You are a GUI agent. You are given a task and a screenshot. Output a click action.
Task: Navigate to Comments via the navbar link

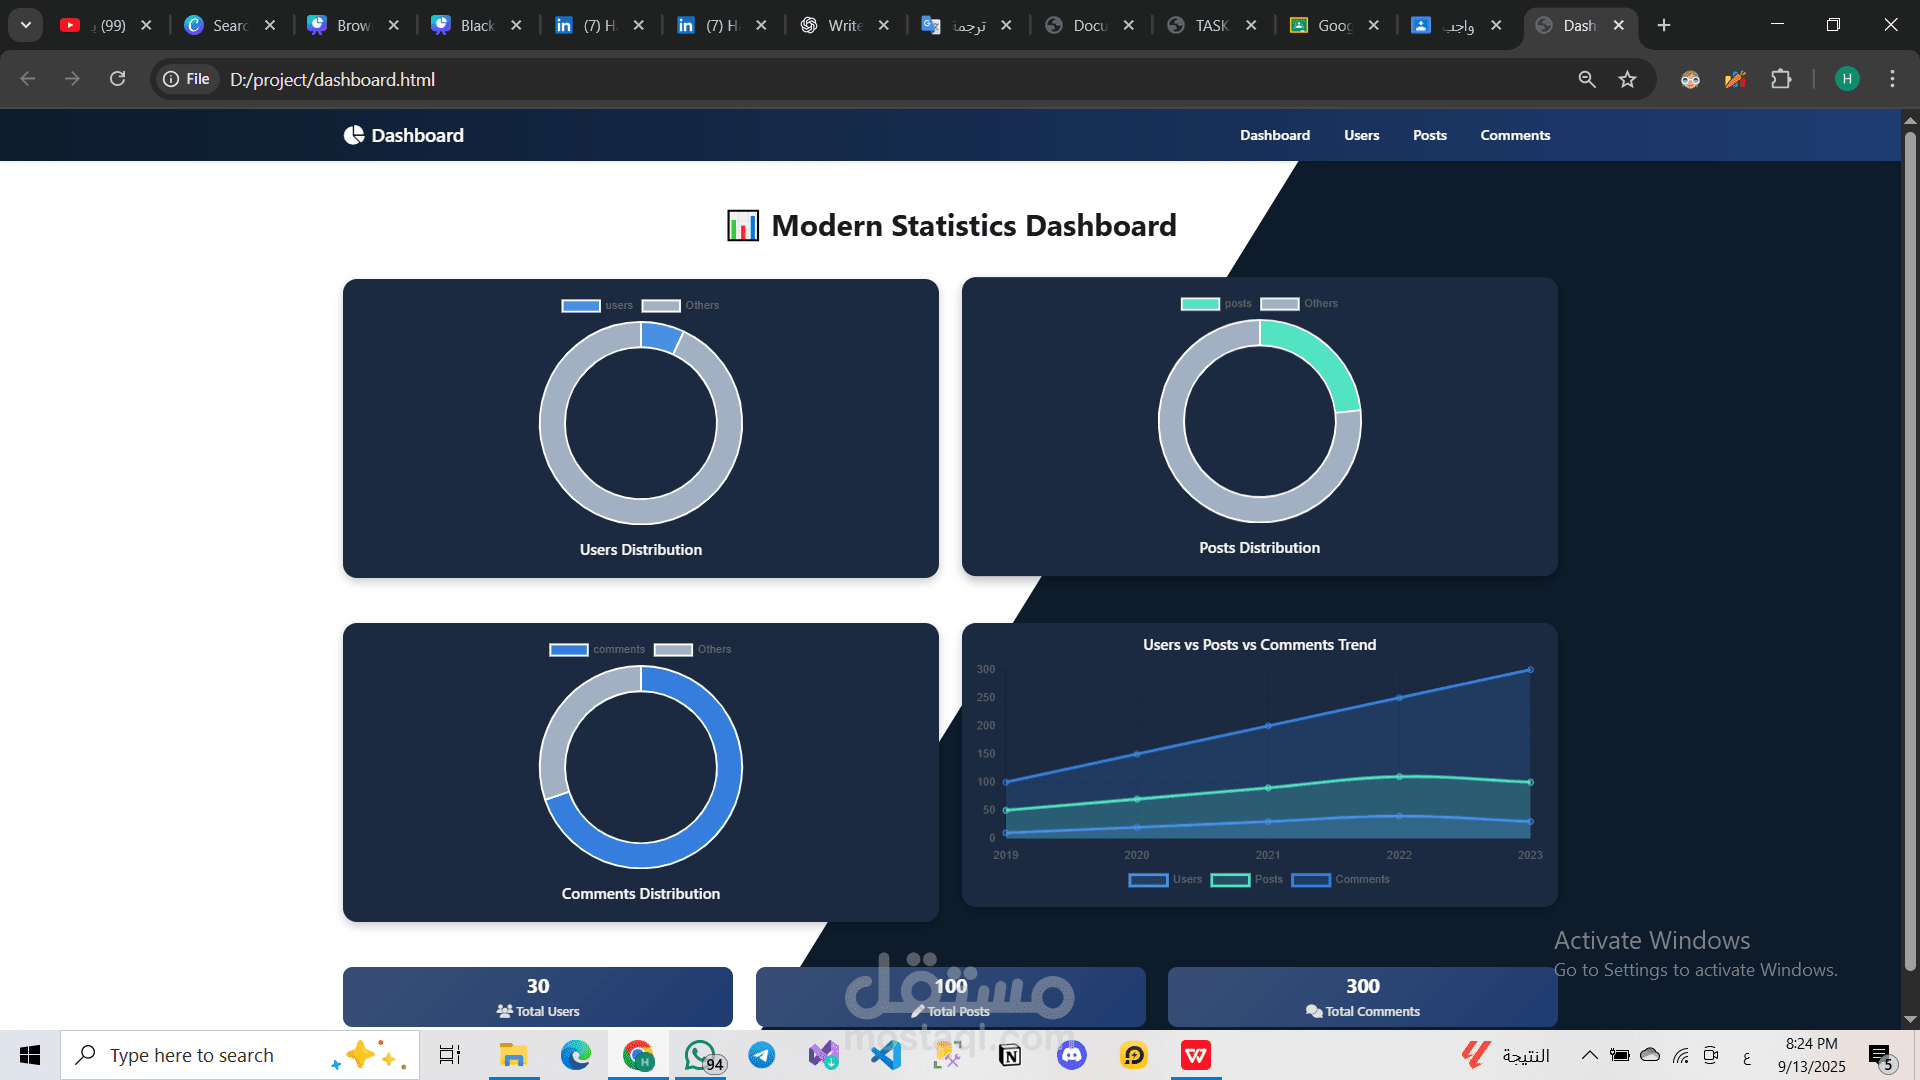tap(1514, 135)
